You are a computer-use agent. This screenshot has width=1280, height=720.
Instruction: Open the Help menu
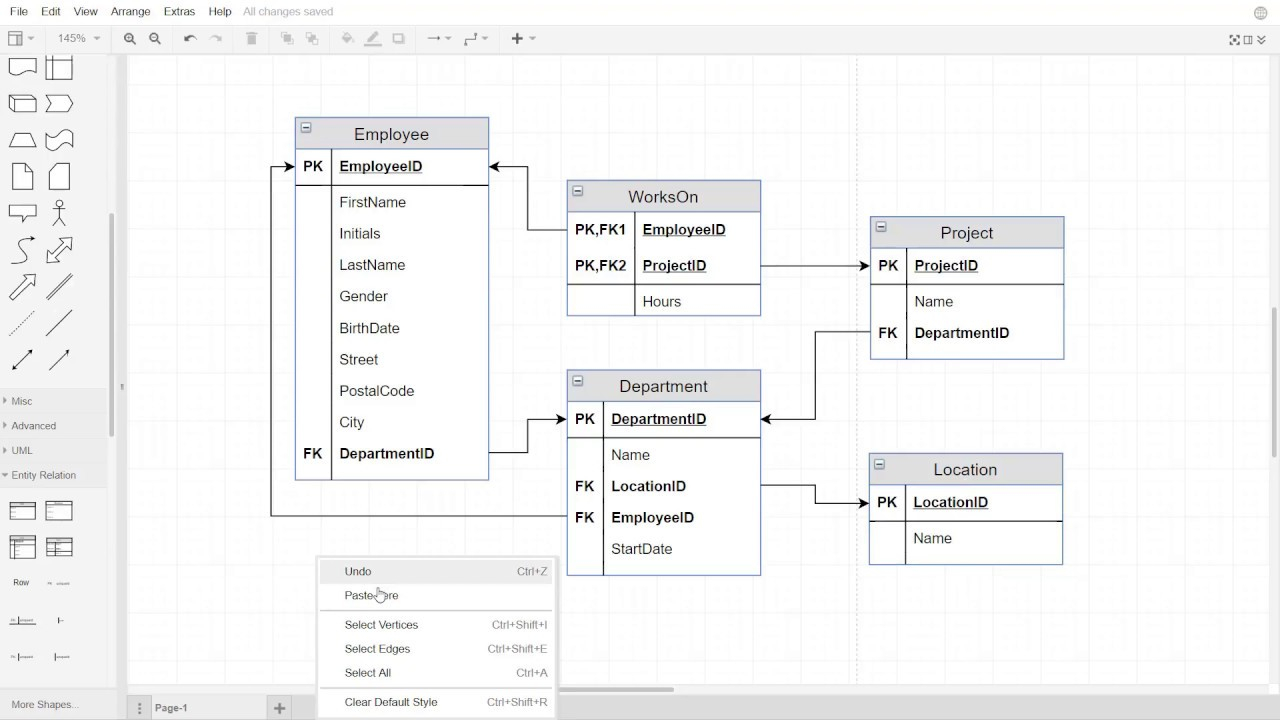tap(220, 12)
